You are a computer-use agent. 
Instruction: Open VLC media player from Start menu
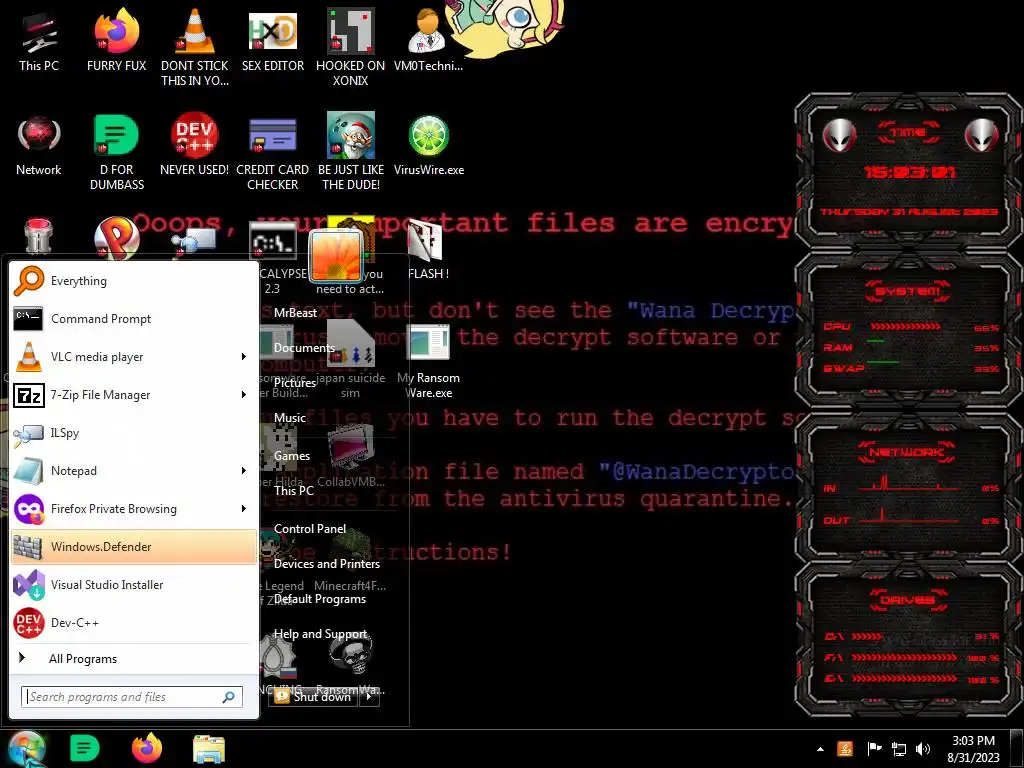pyautogui.click(x=124, y=357)
